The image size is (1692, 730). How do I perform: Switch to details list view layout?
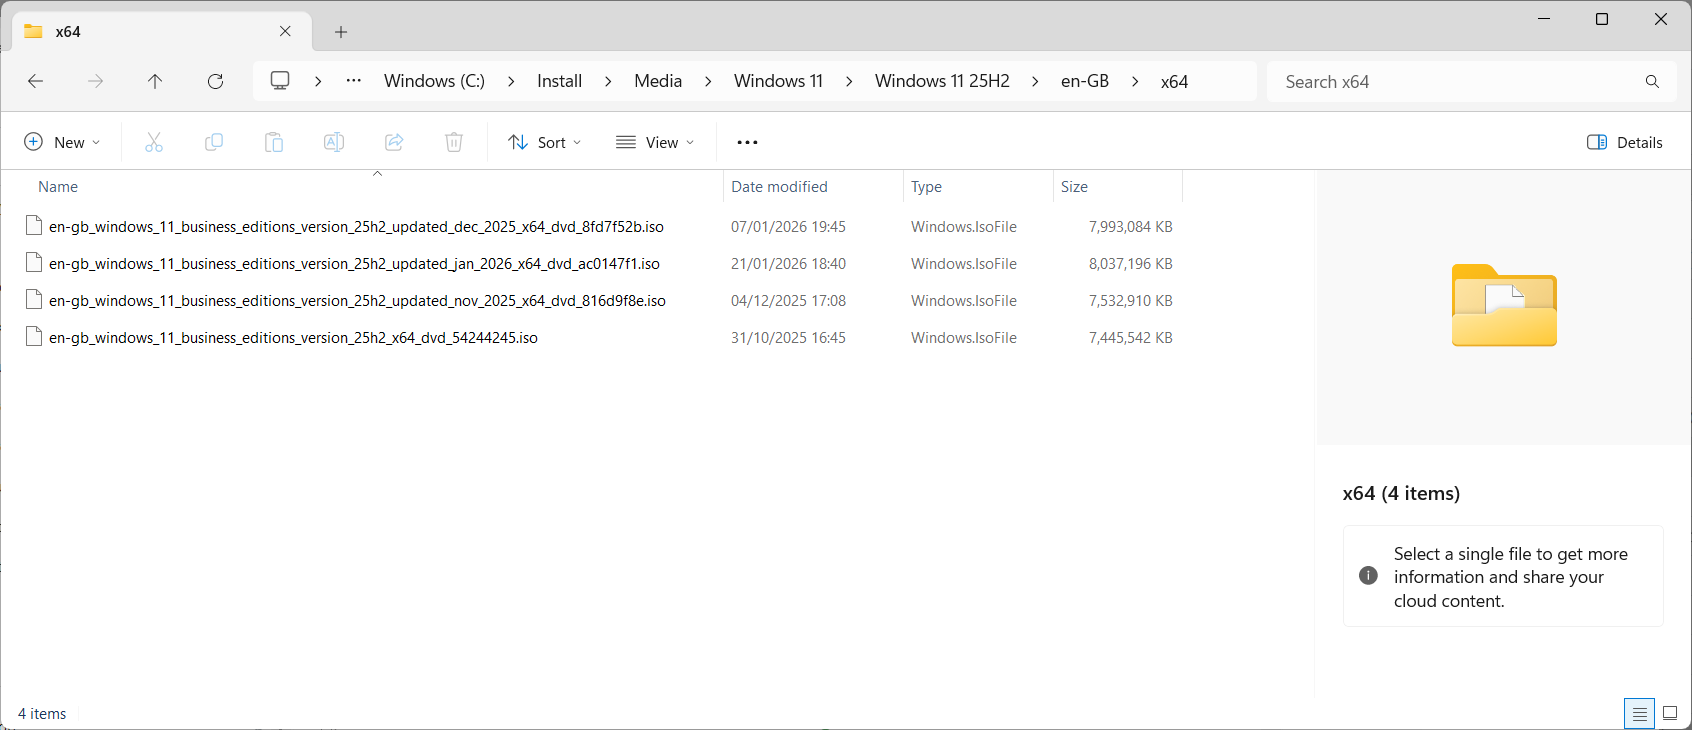pyautogui.click(x=1639, y=714)
